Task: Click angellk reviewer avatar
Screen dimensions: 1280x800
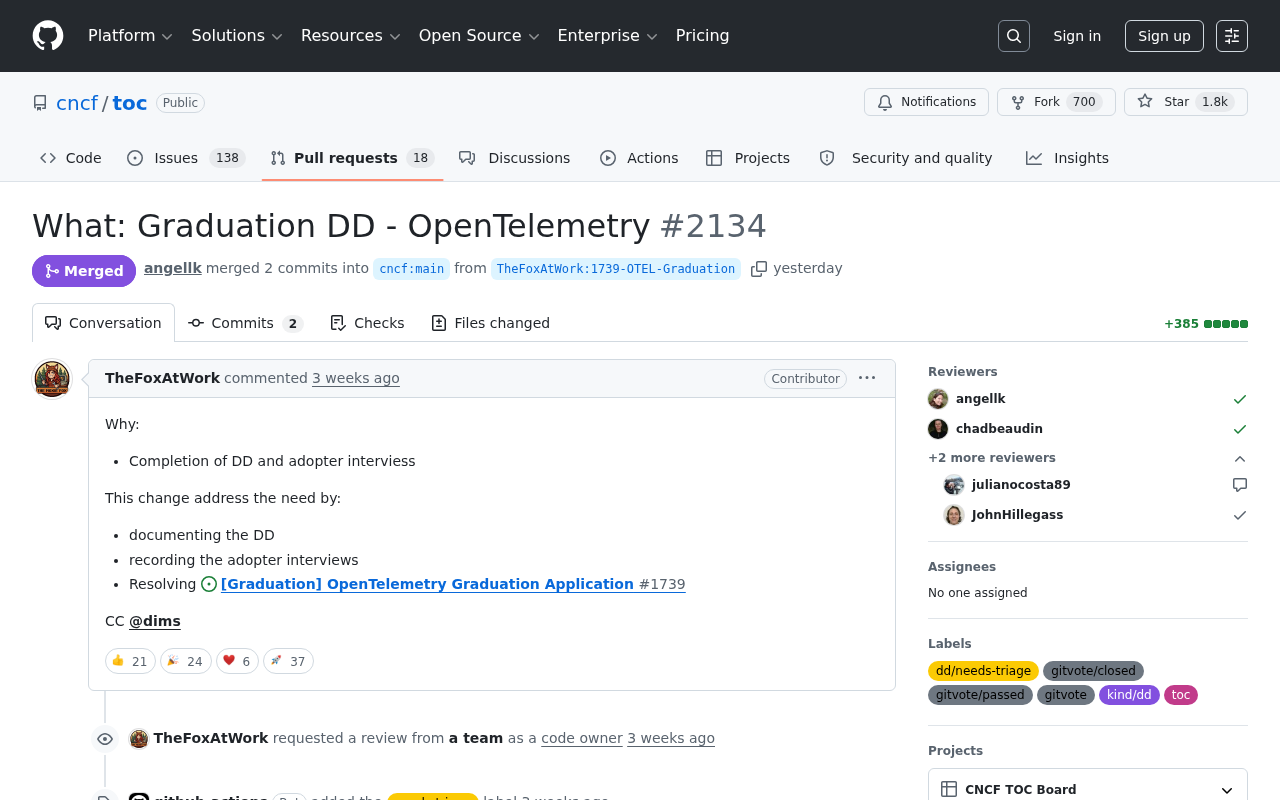Action: coord(938,399)
